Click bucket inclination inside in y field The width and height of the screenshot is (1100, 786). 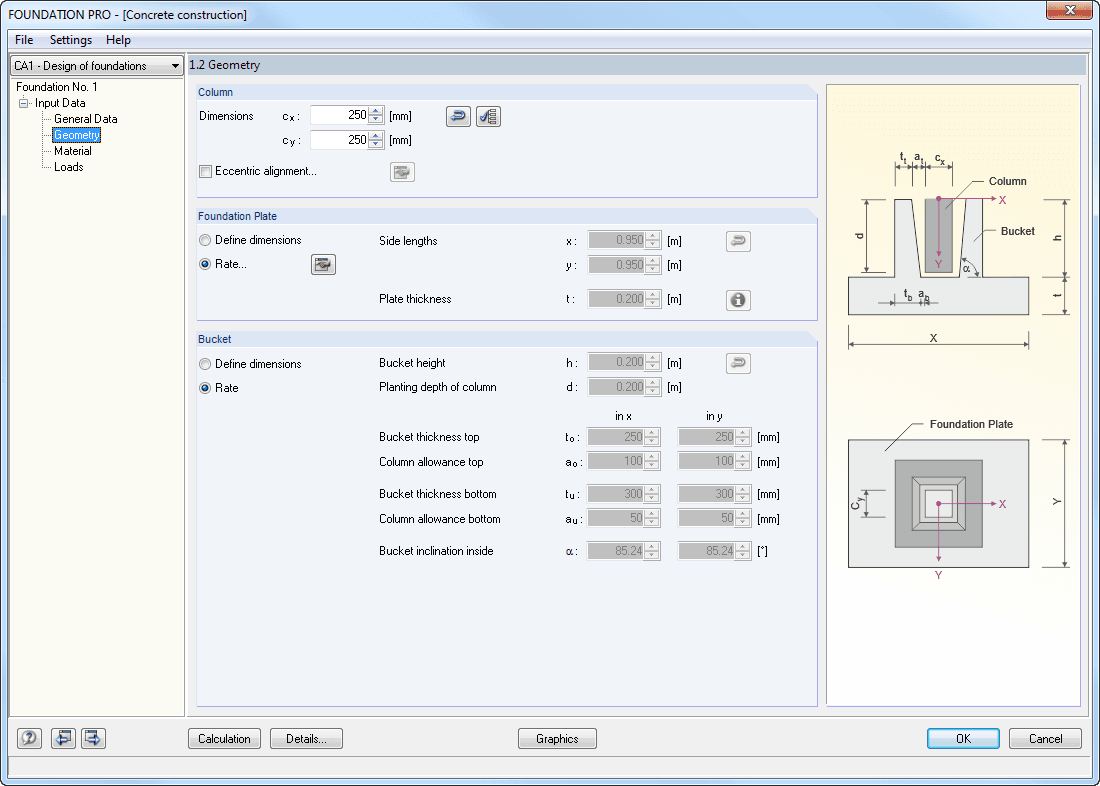coord(707,551)
